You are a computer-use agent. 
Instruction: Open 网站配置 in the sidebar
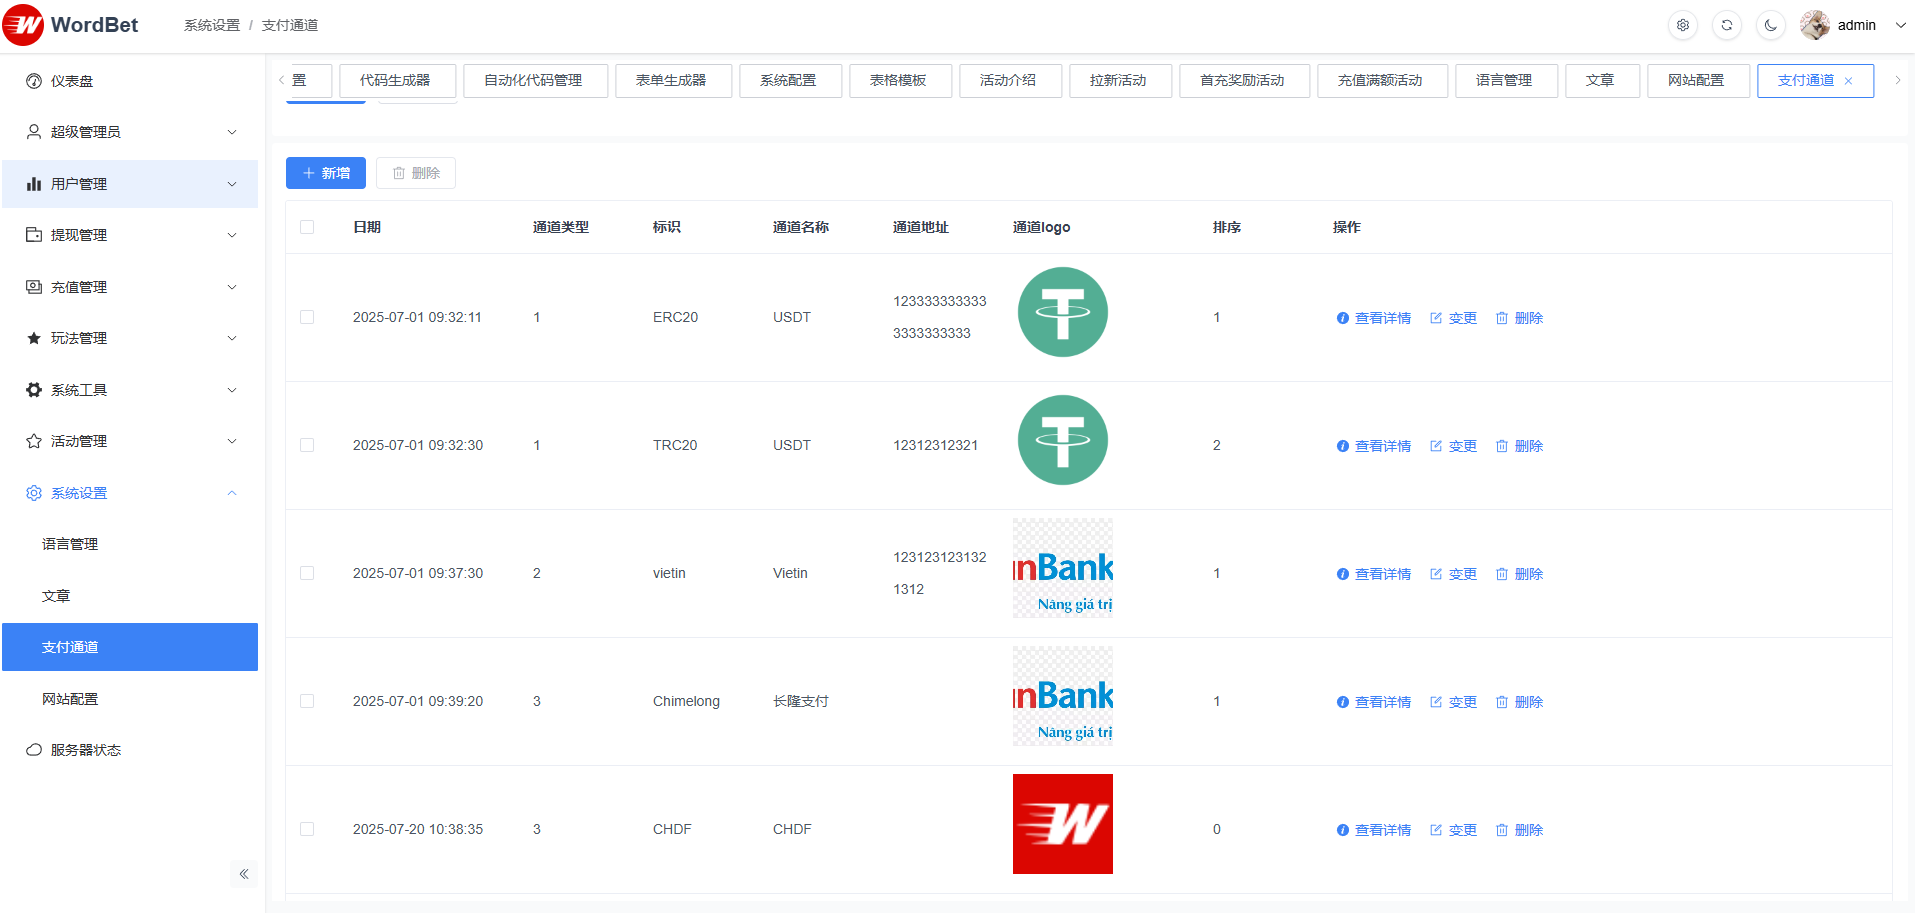click(70, 699)
